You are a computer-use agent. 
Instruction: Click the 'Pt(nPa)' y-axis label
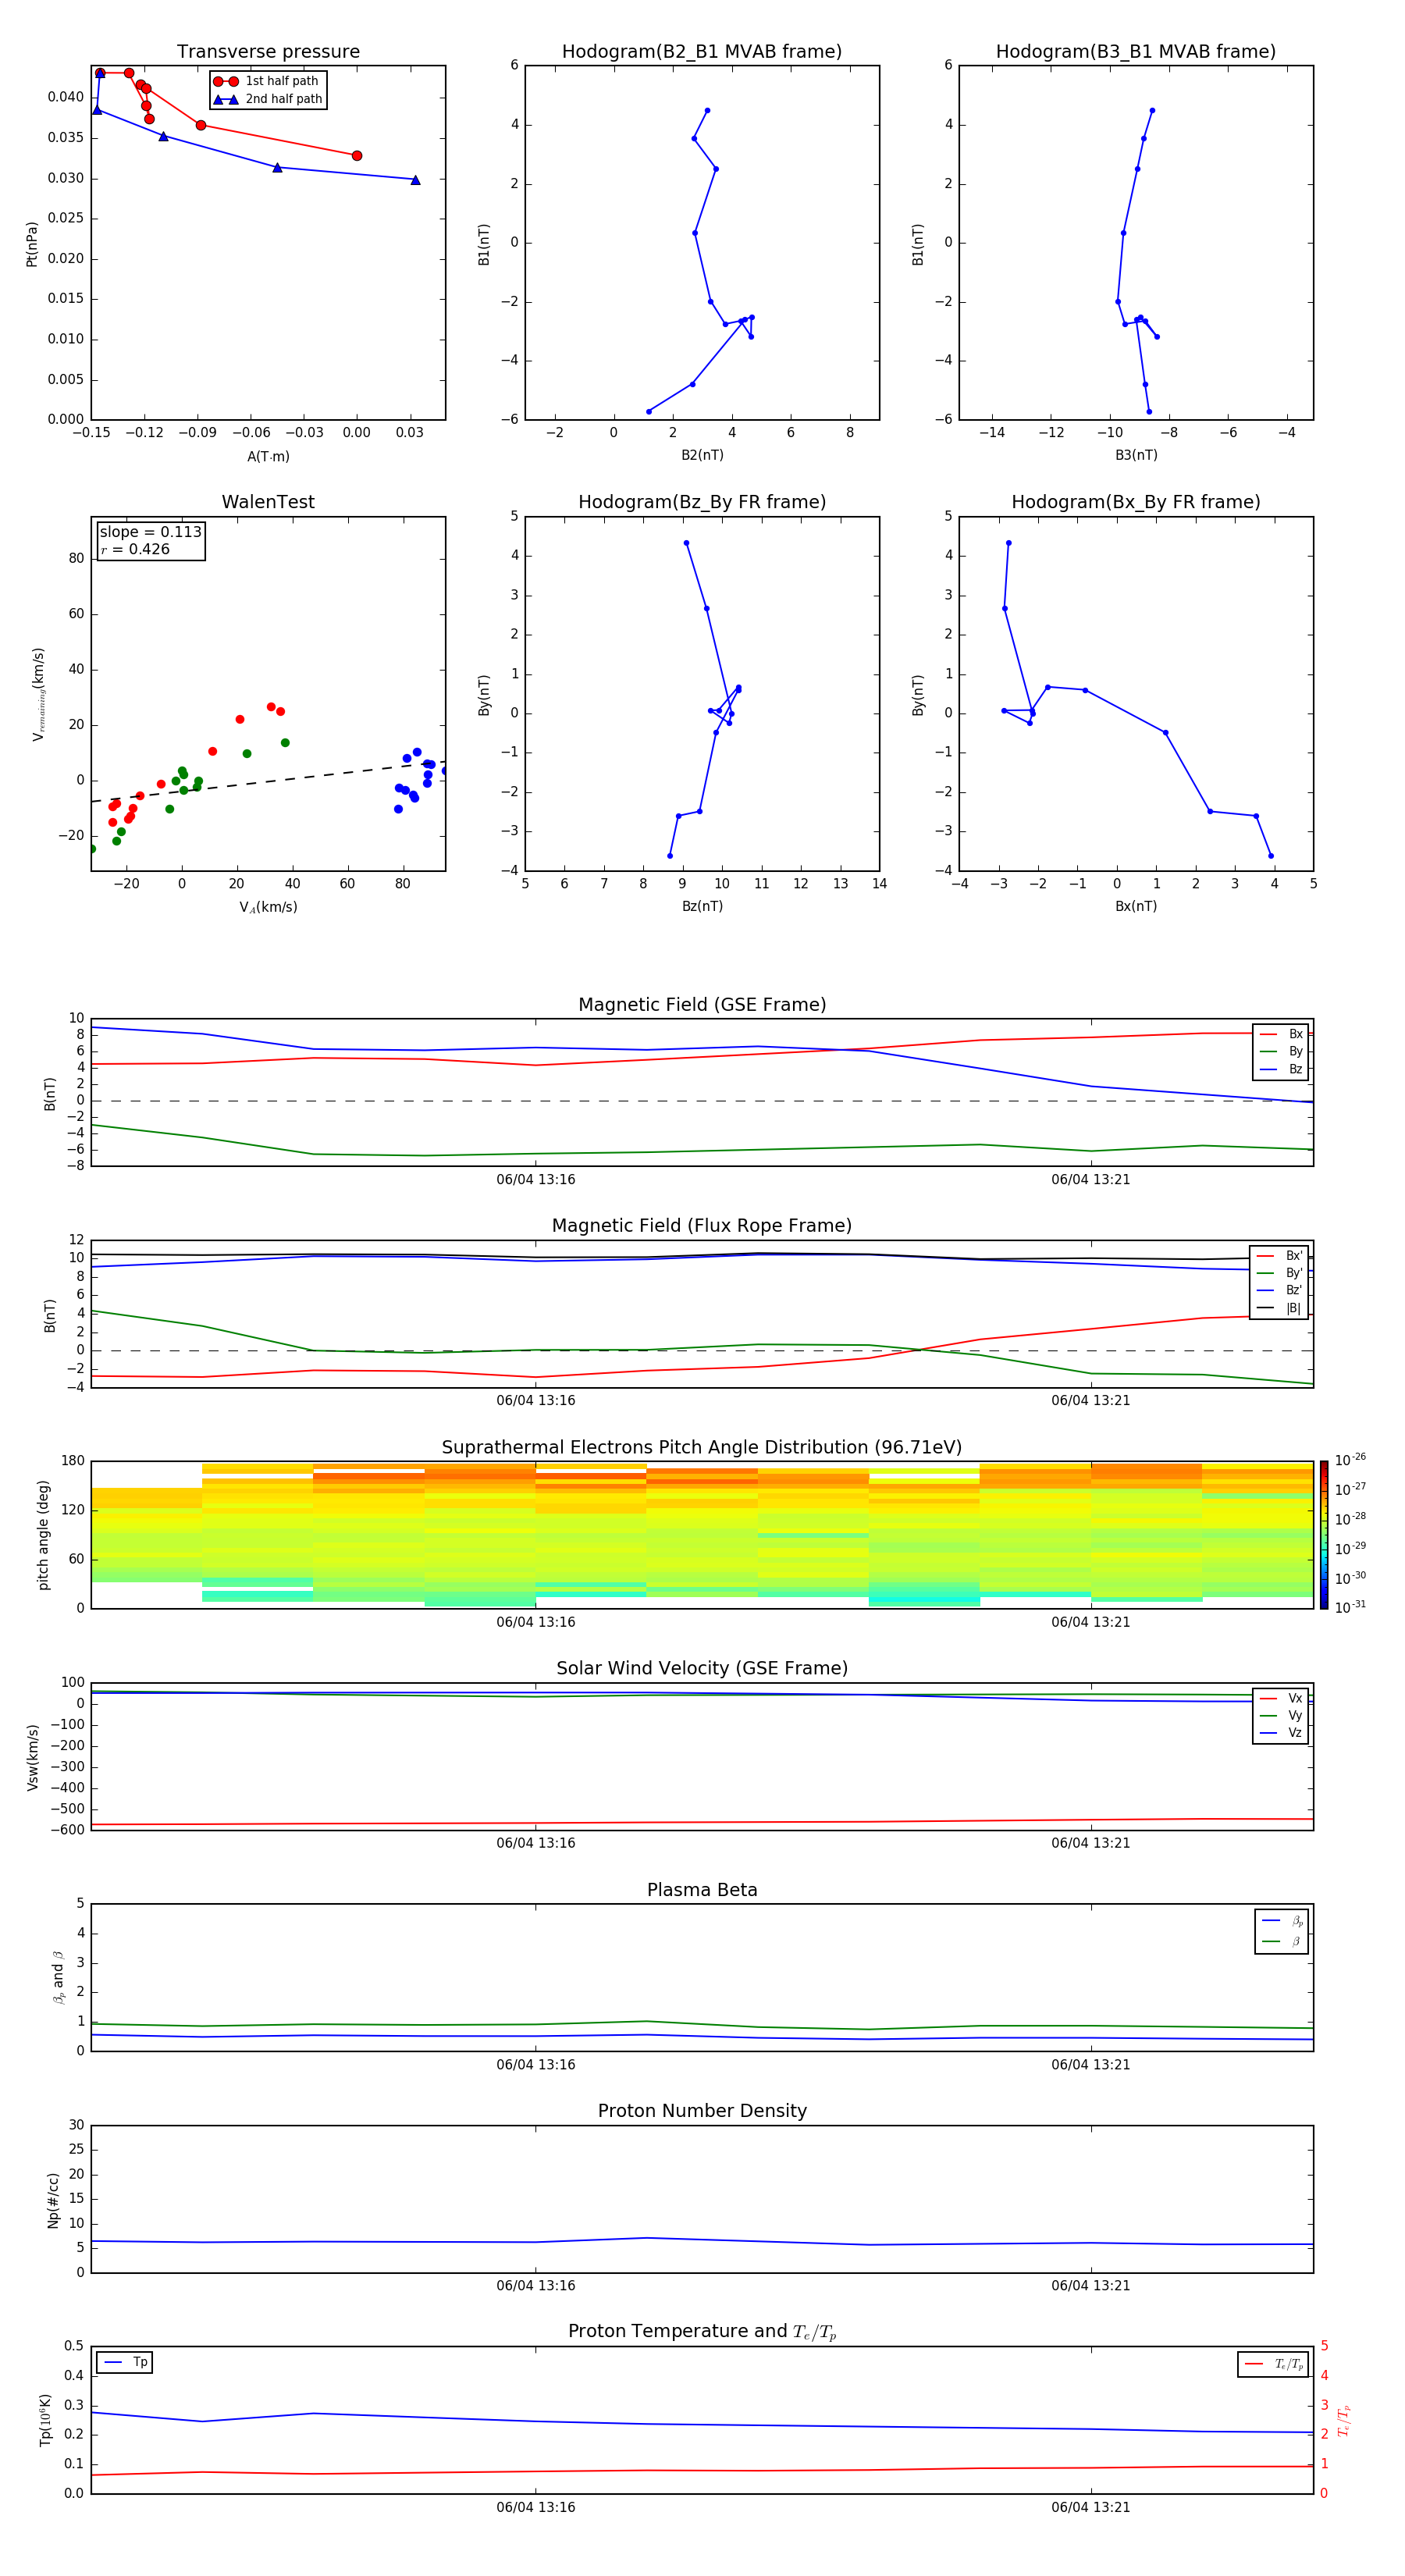(32, 243)
